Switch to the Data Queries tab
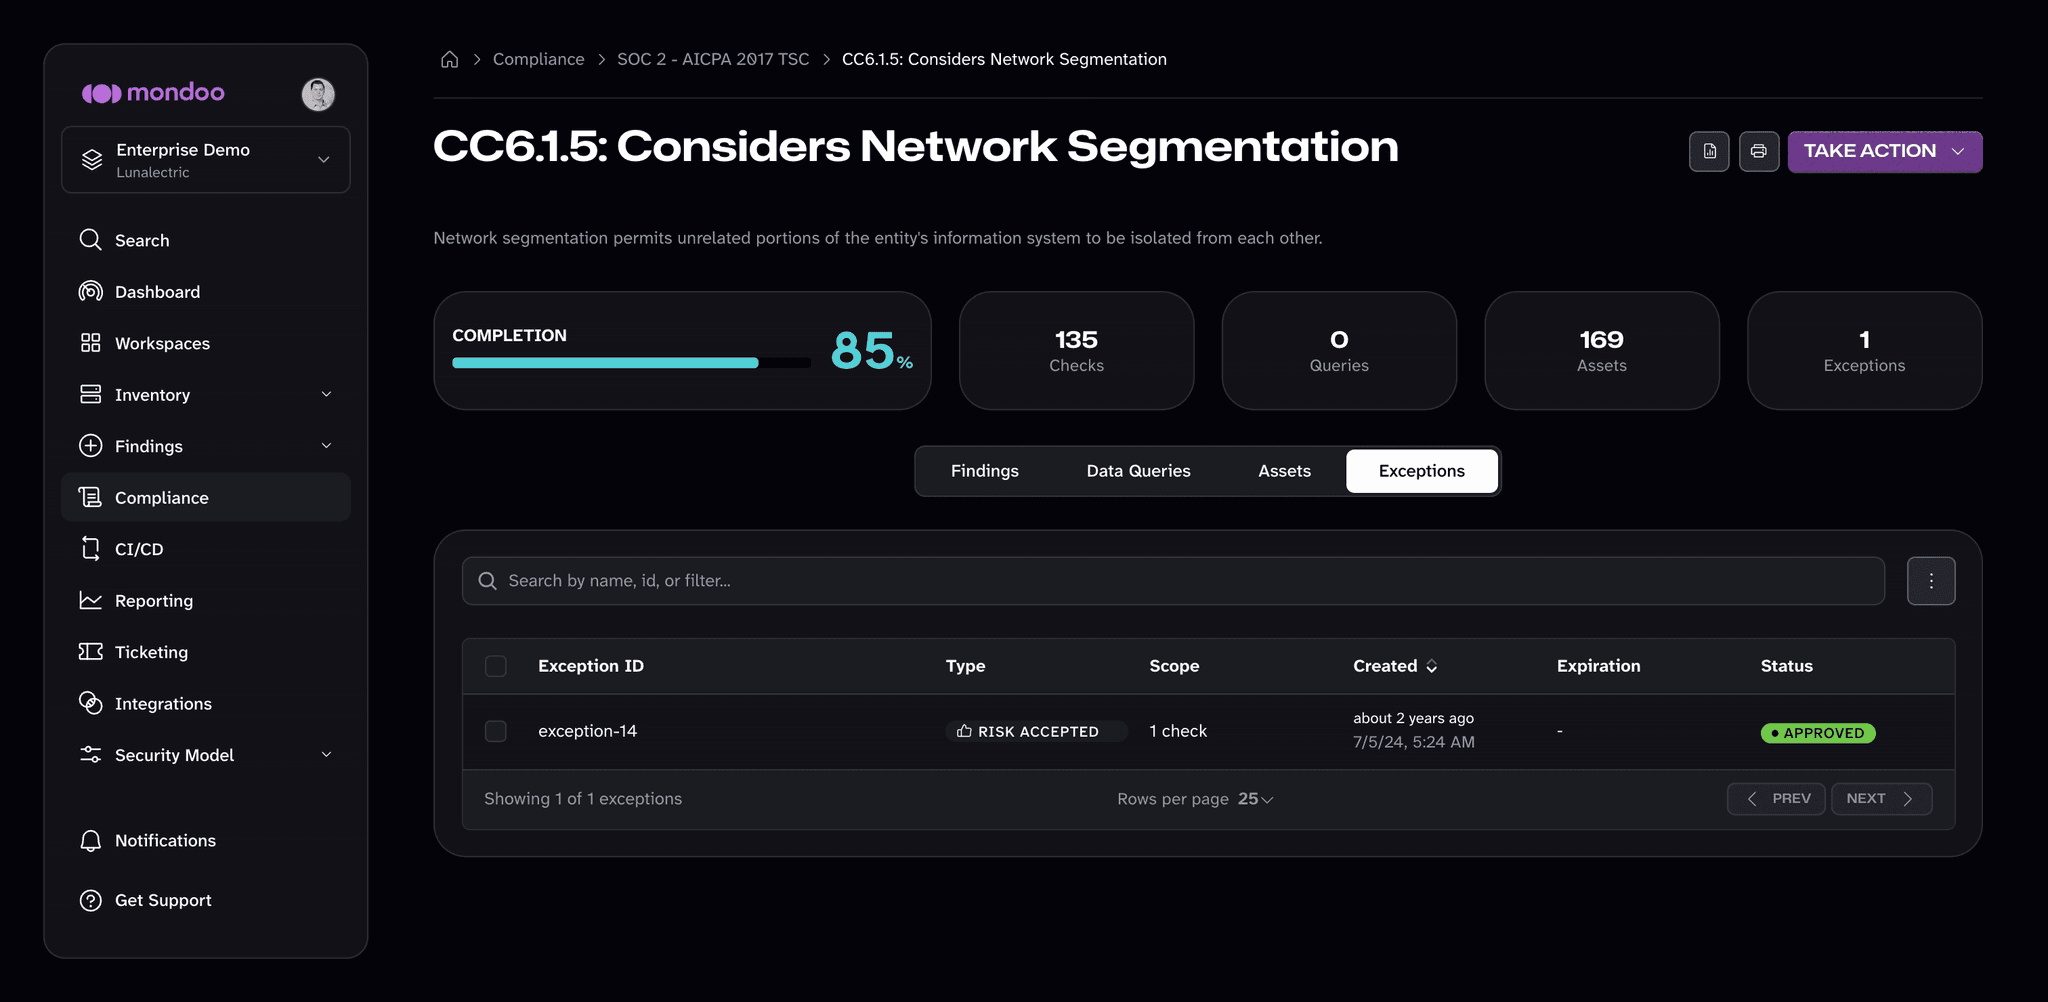The height and width of the screenshot is (1002, 2048). [x=1138, y=471]
